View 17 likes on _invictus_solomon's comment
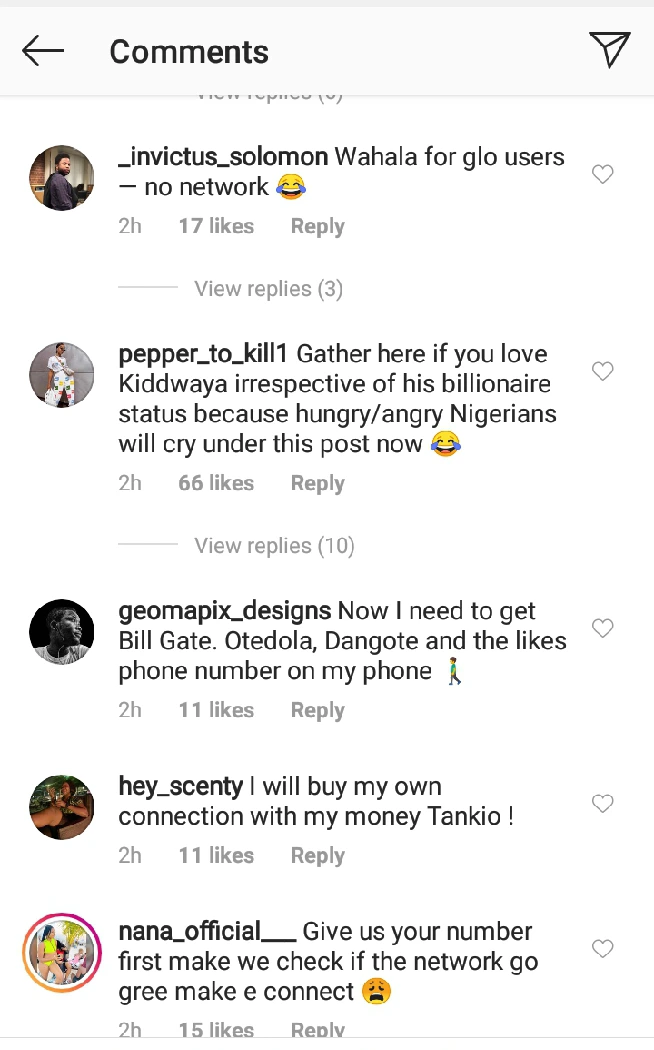This screenshot has width=654, height=1050. click(x=216, y=227)
